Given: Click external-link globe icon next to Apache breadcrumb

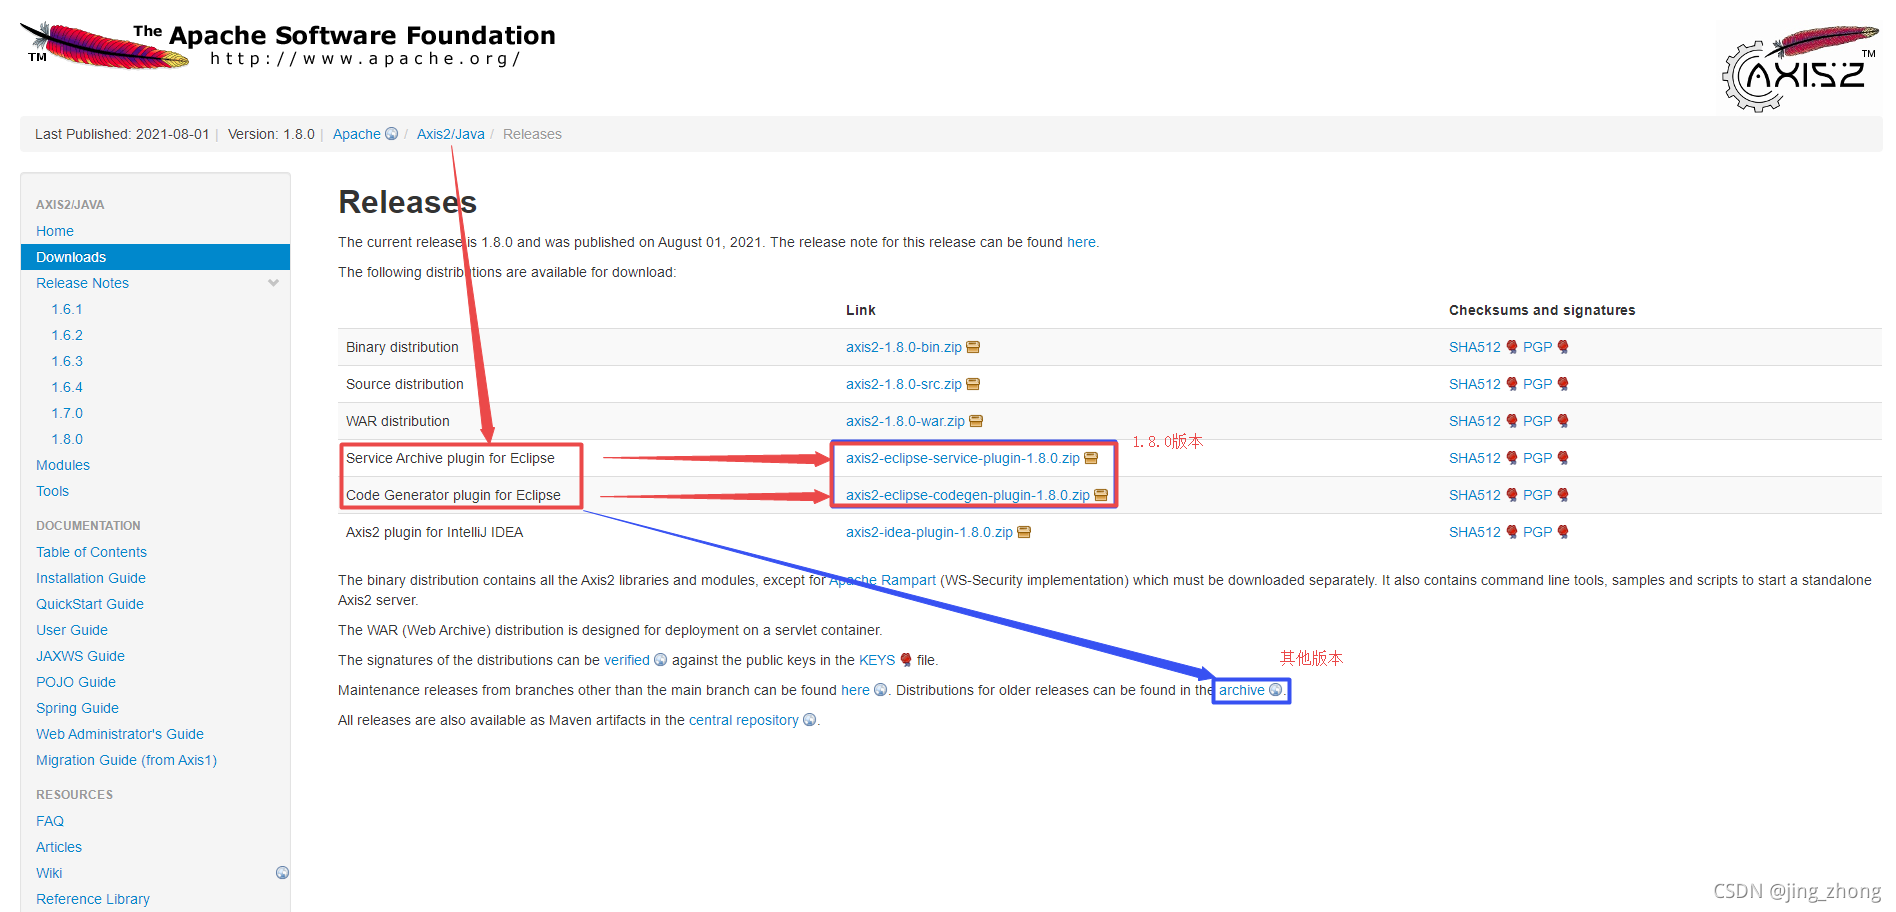Looking at the screenshot, I should pos(392,134).
